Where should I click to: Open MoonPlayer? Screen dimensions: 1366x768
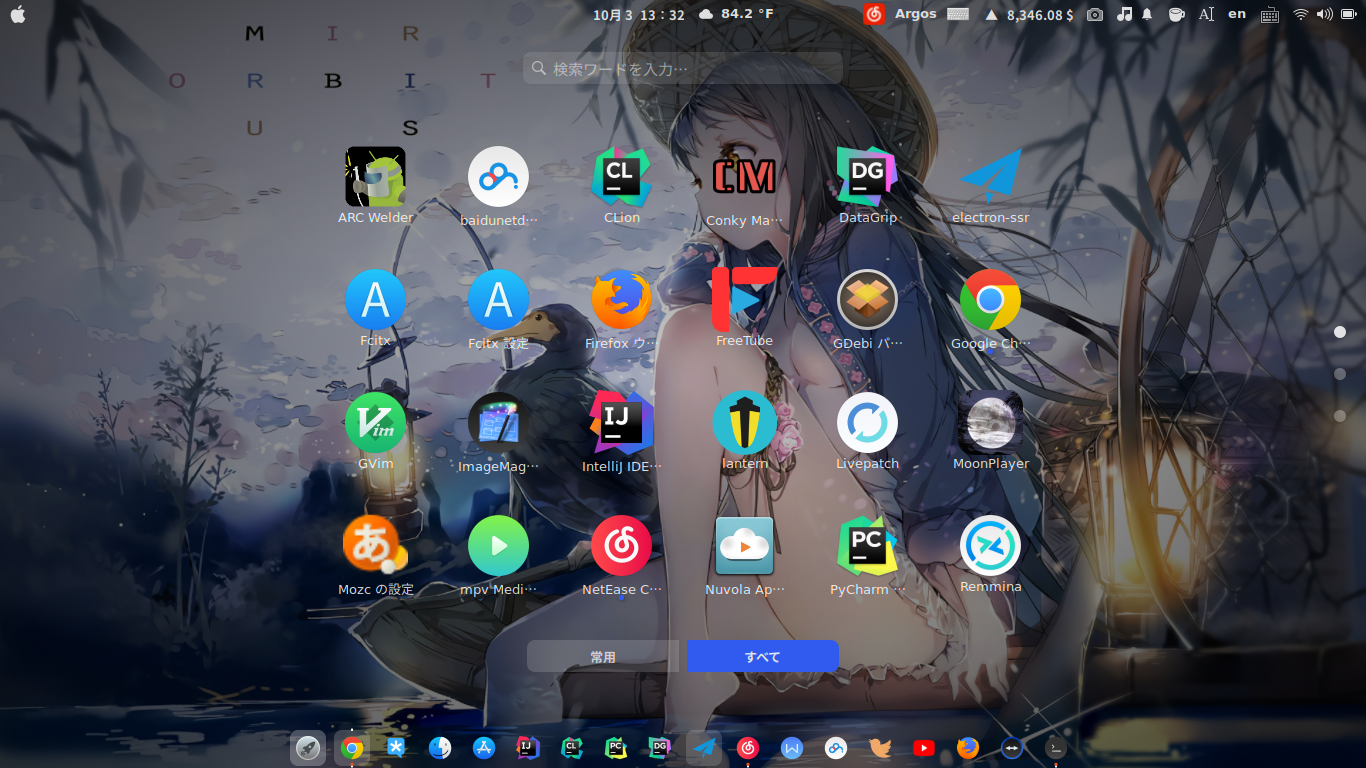(x=990, y=423)
